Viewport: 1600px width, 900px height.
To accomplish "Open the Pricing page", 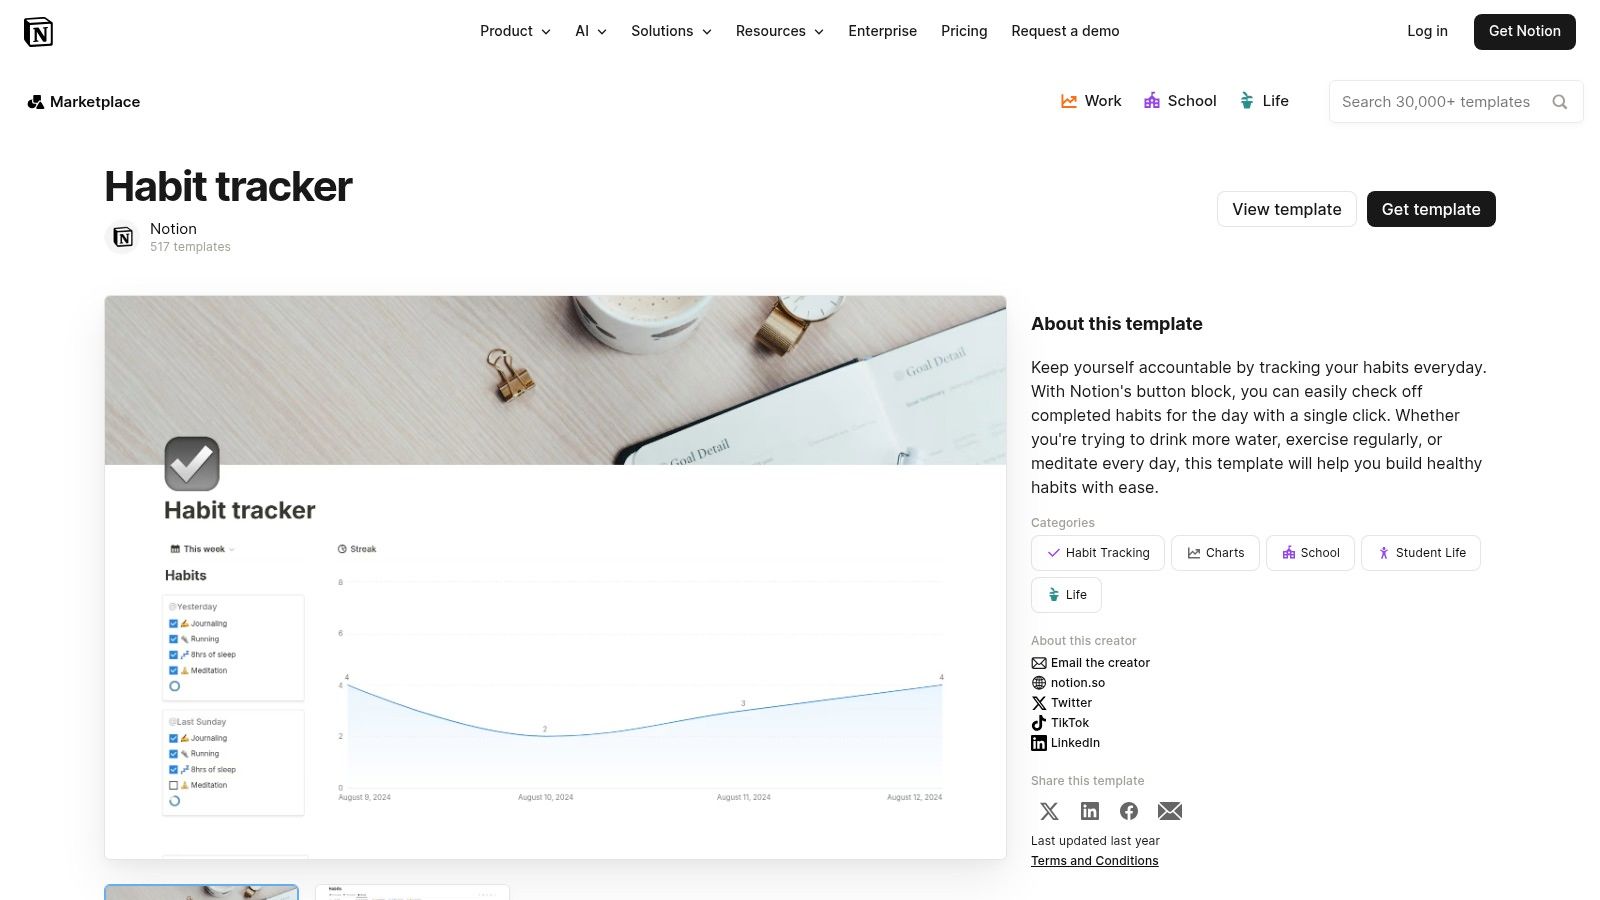I will (x=964, y=31).
